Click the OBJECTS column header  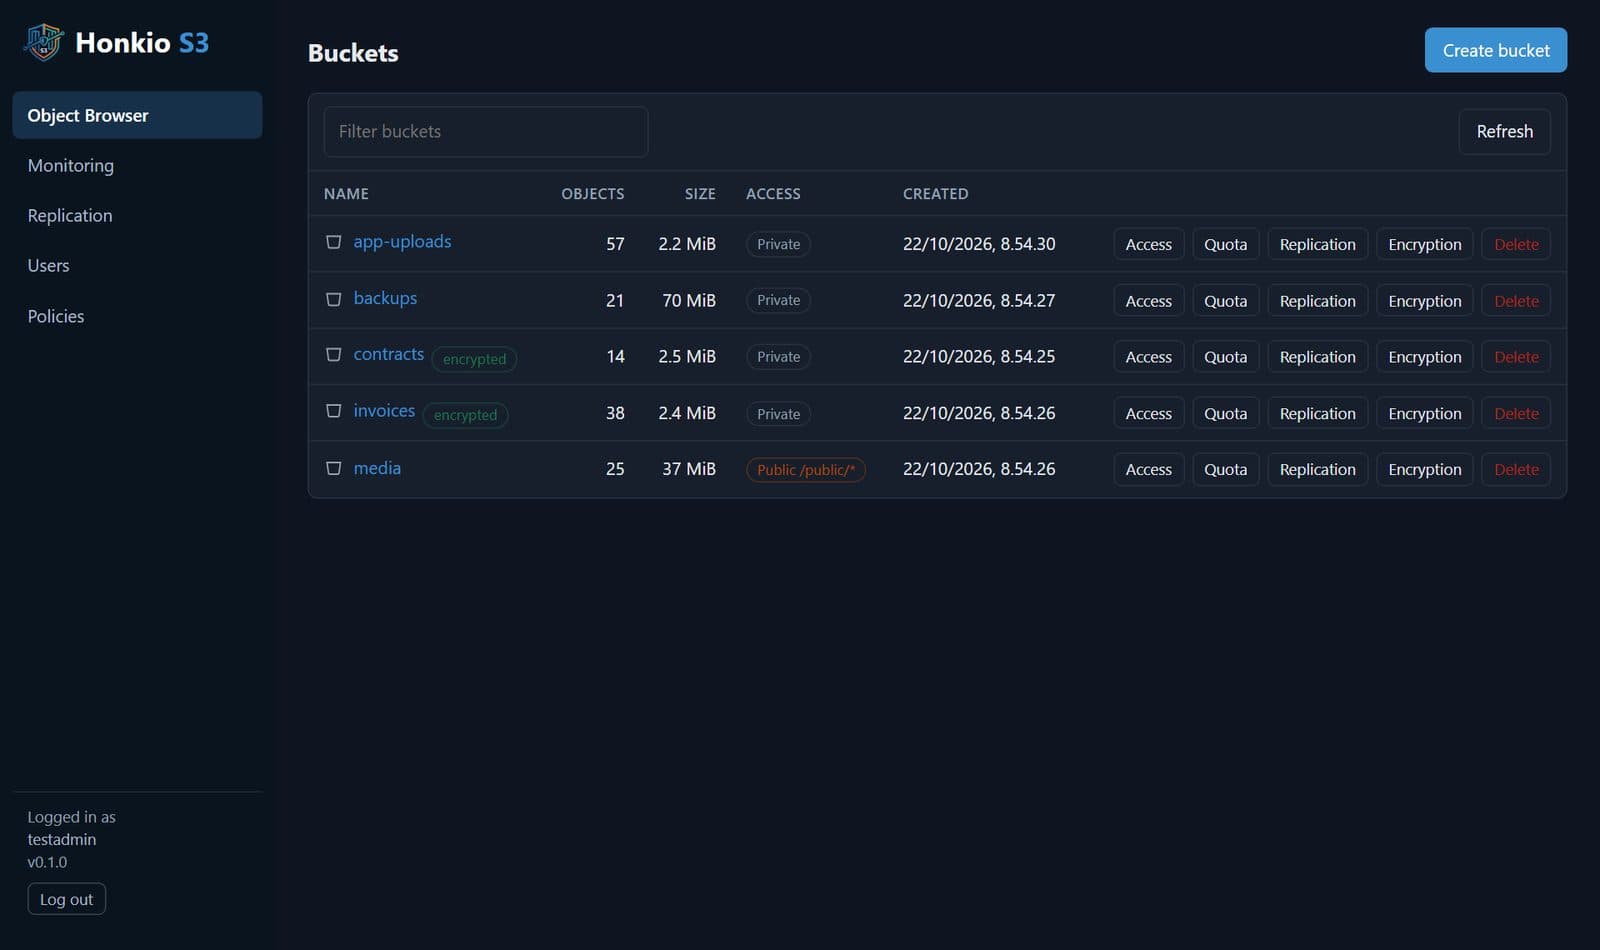click(592, 194)
